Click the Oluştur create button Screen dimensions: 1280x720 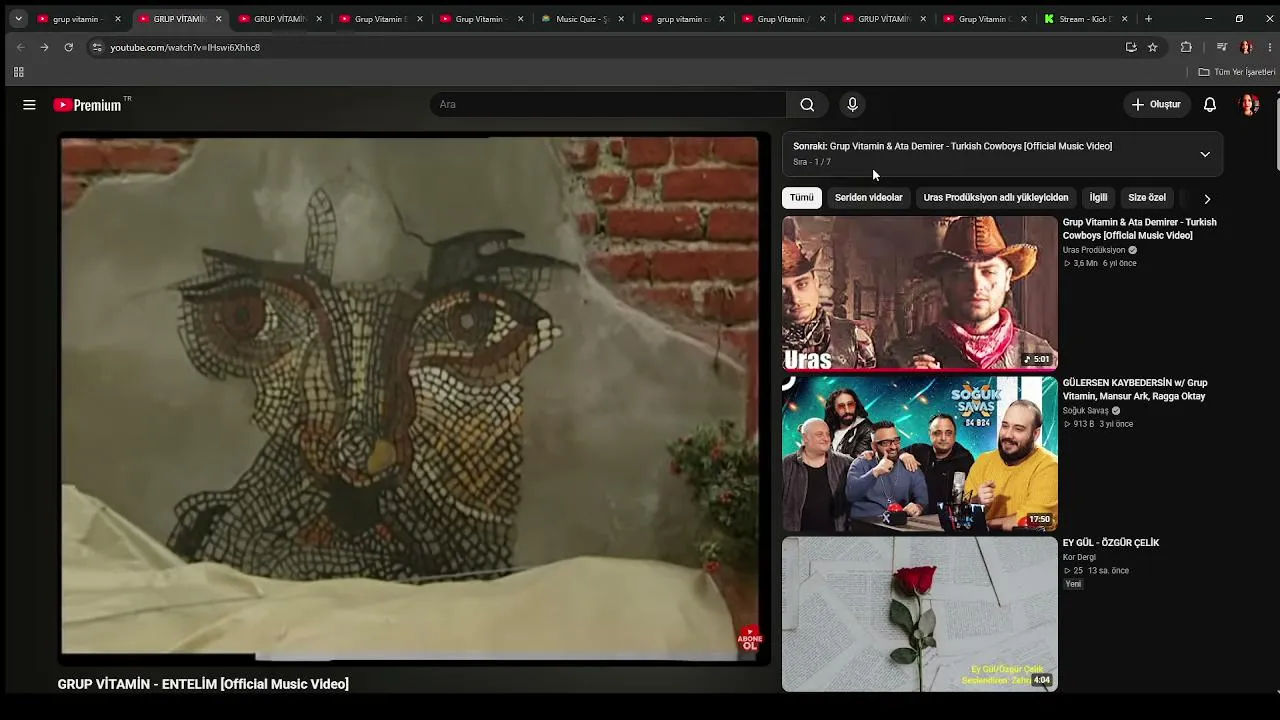pos(1156,105)
